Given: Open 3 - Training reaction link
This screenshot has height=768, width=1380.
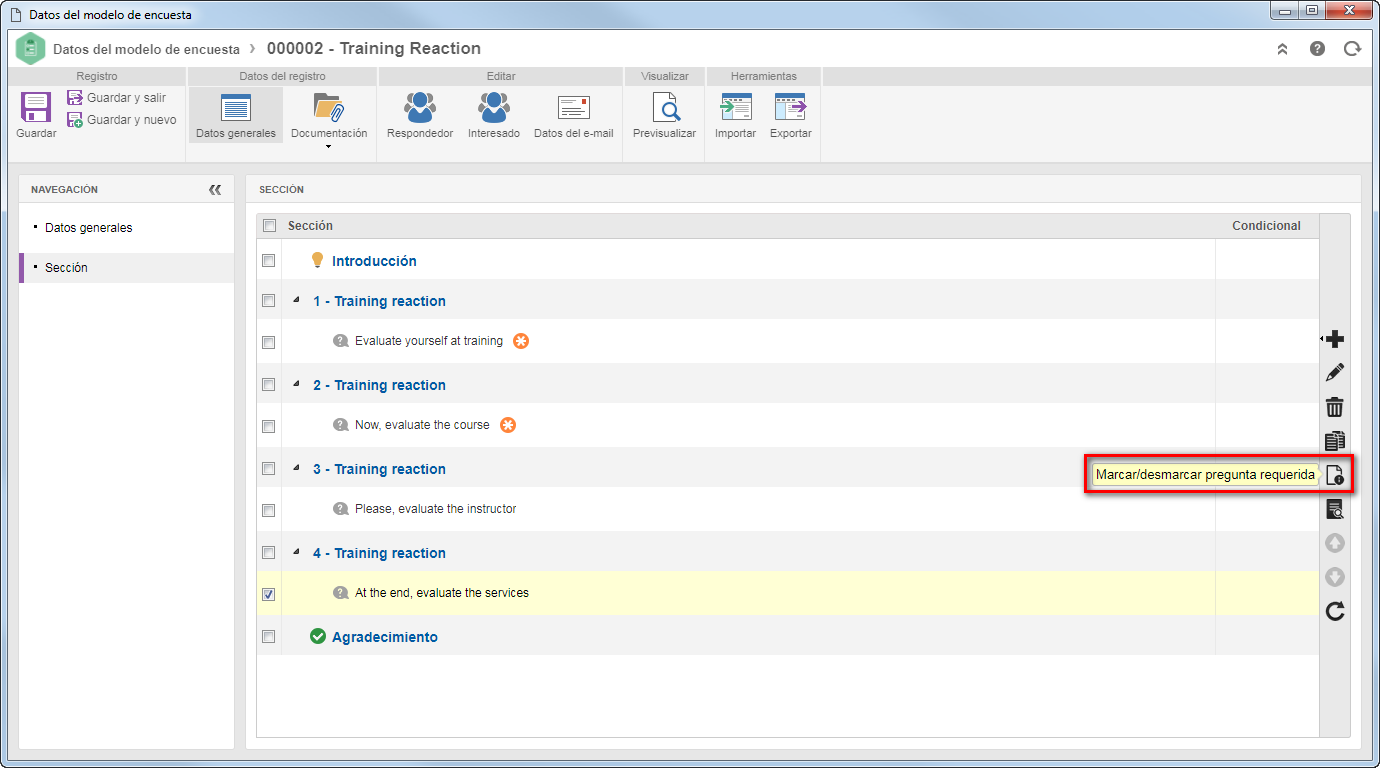Looking at the screenshot, I should pos(379,469).
